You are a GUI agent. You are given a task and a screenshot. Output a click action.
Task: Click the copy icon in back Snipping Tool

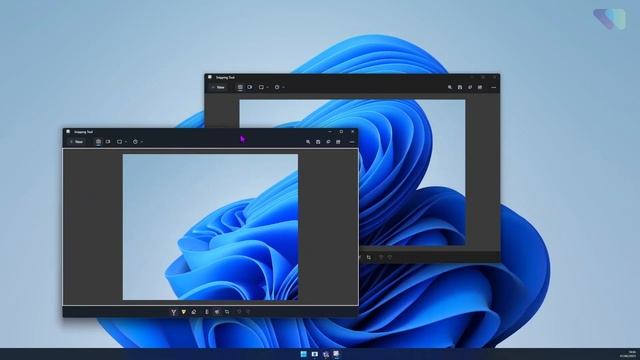(470, 87)
